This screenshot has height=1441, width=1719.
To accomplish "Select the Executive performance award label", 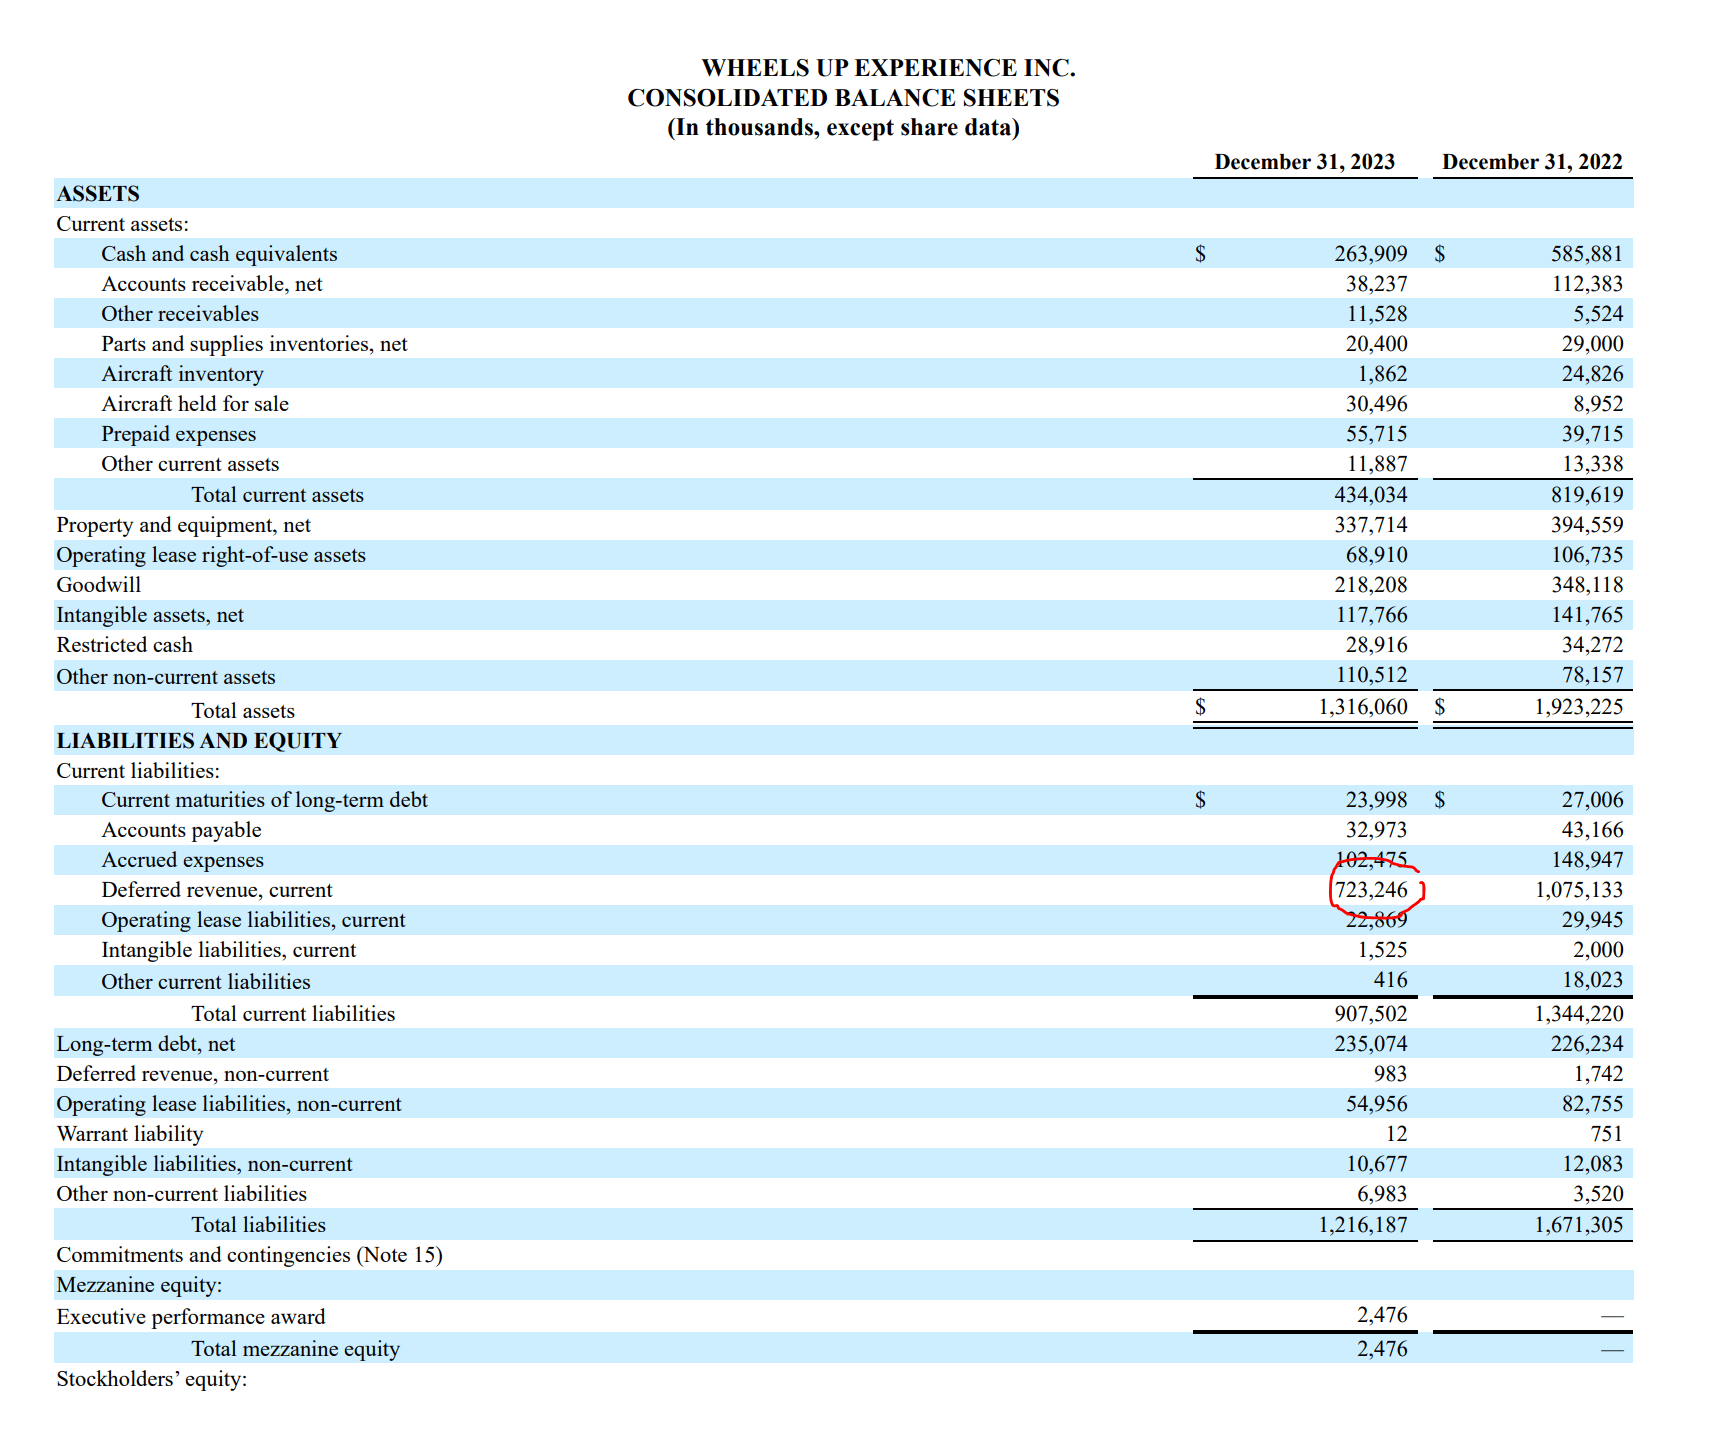I will 190,1317.
